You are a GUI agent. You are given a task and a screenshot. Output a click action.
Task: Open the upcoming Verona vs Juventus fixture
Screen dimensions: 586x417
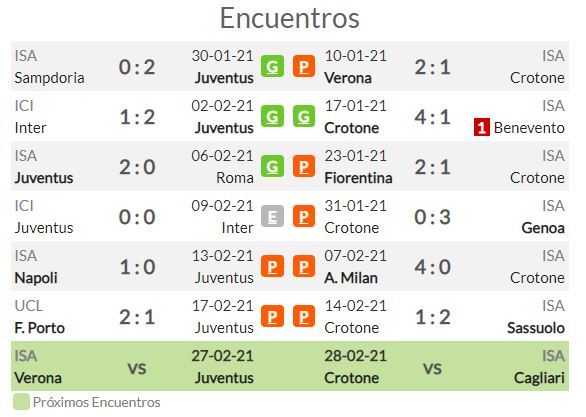[134, 366]
